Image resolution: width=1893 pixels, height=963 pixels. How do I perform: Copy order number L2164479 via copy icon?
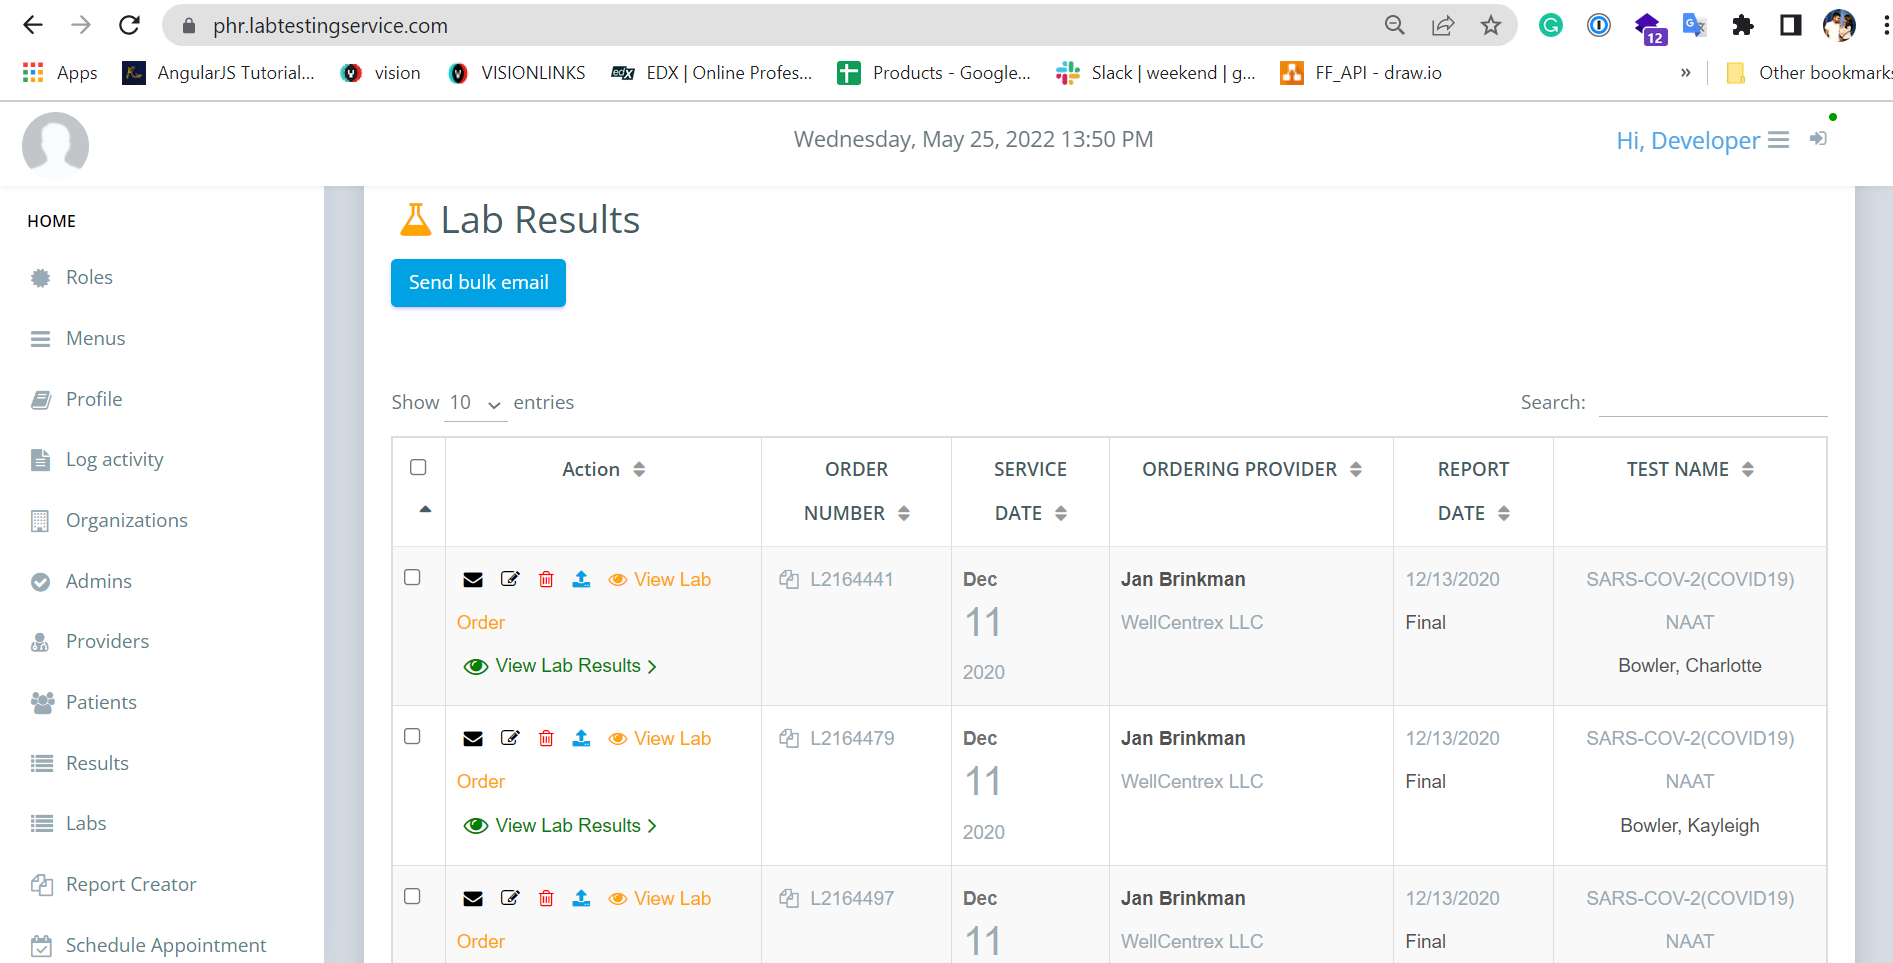point(789,738)
